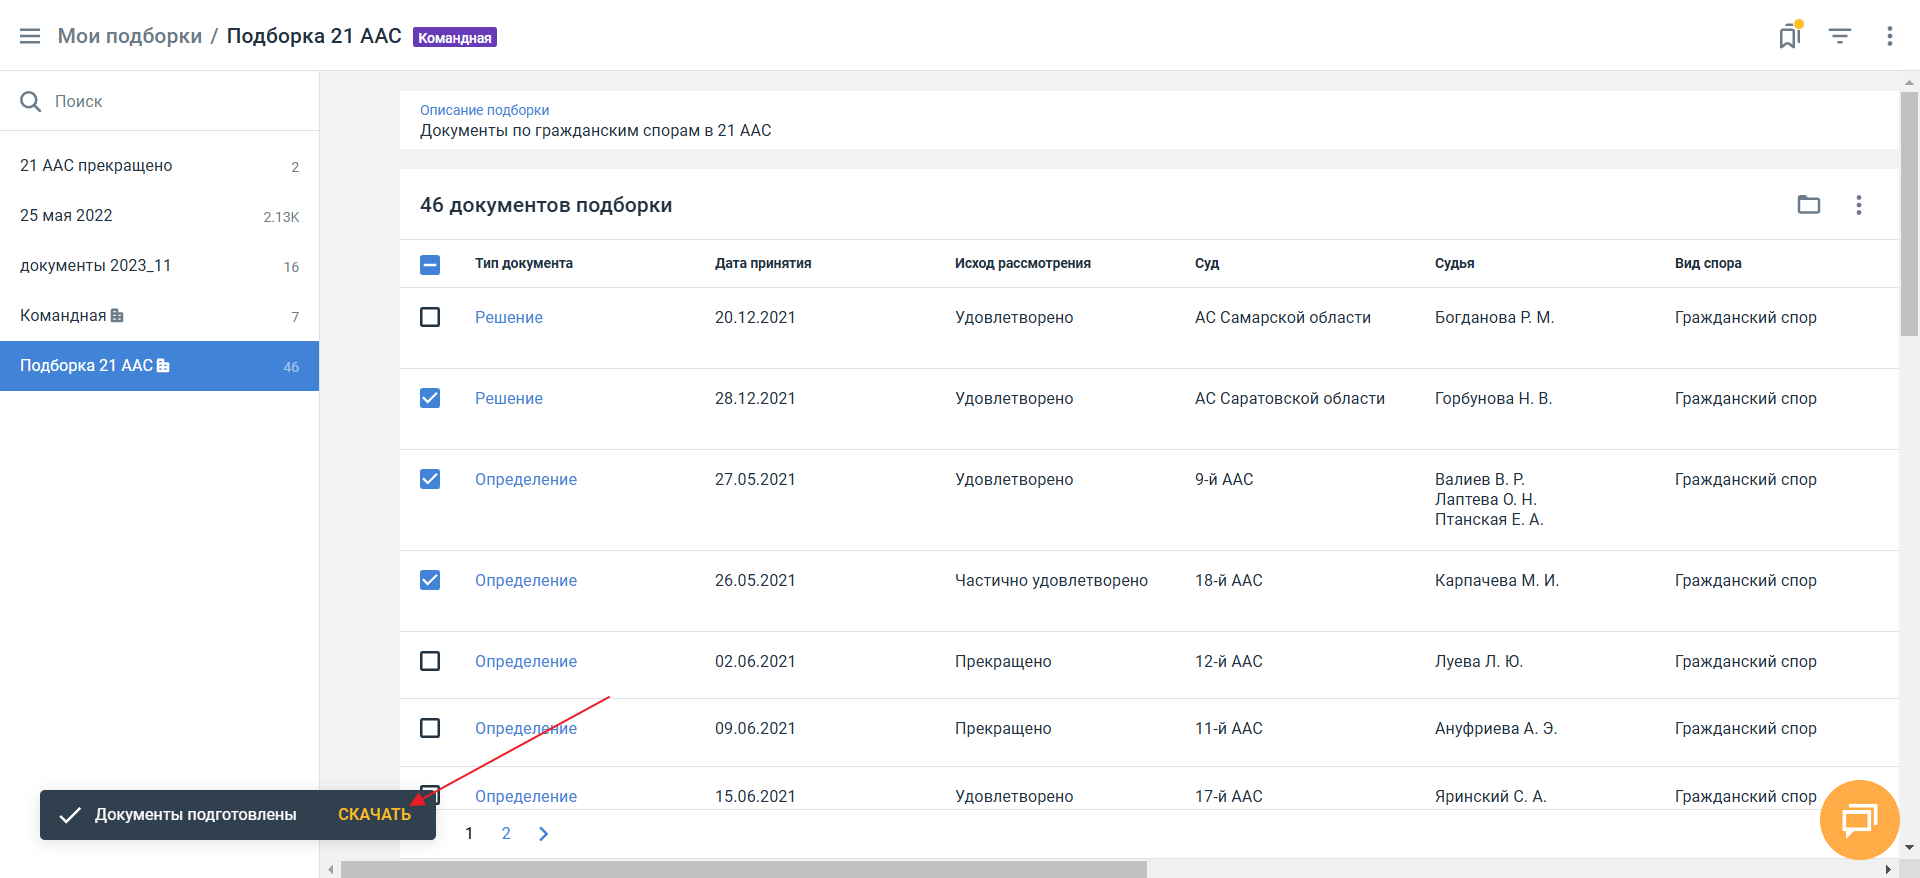Click '9-й ААС' court cell

(x=1224, y=479)
